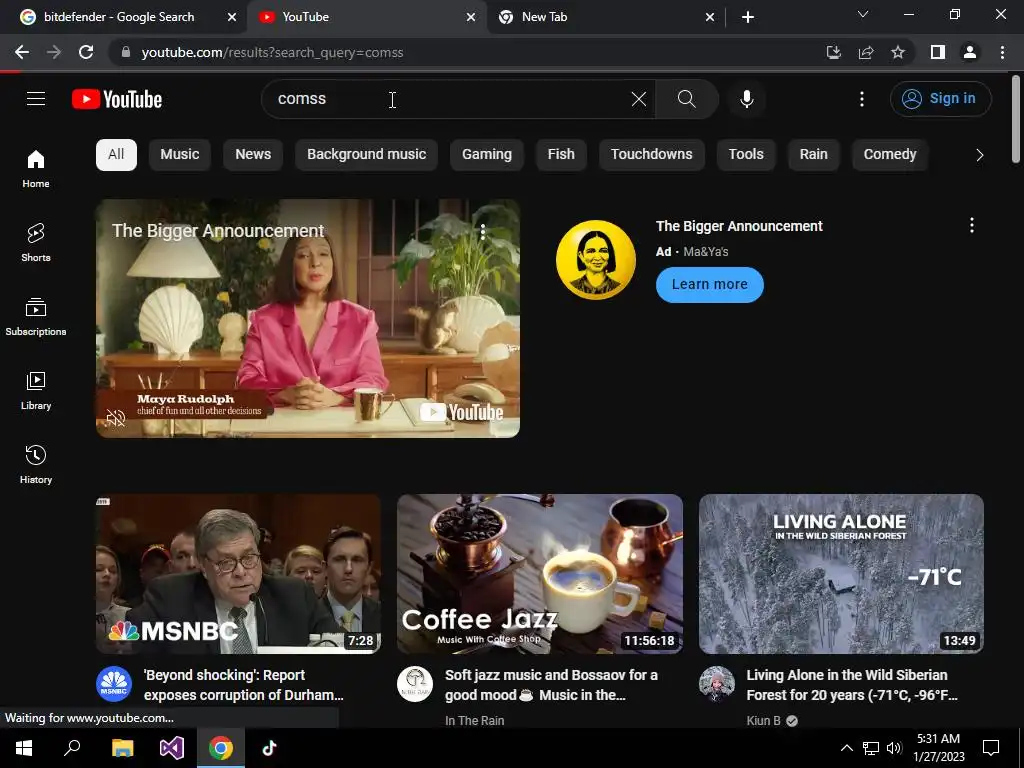The width and height of the screenshot is (1024, 768).
Task: Start voice search with the microphone
Action: tap(746, 99)
